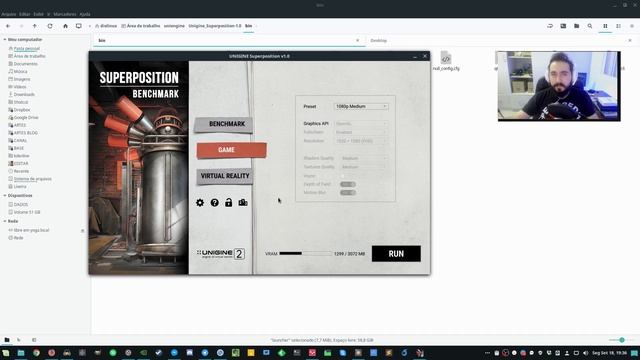Select BENCHMARK mode

224,124
